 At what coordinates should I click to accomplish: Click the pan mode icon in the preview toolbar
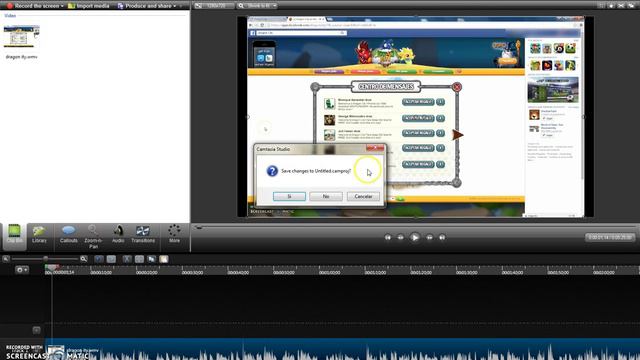[x=611, y=6]
